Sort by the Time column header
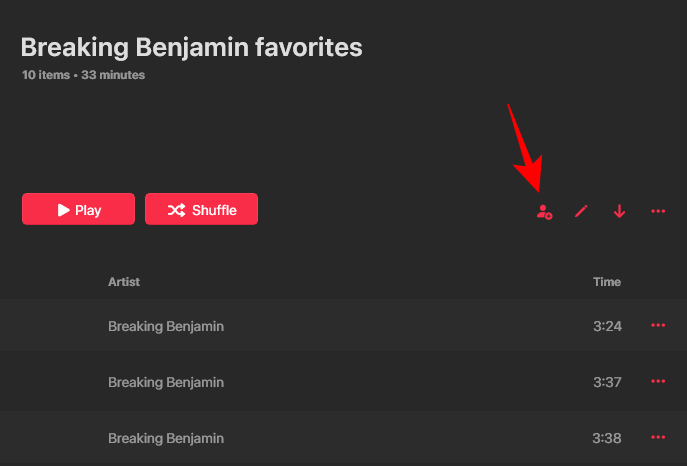Image resolution: width=687 pixels, height=466 pixels. pos(607,282)
